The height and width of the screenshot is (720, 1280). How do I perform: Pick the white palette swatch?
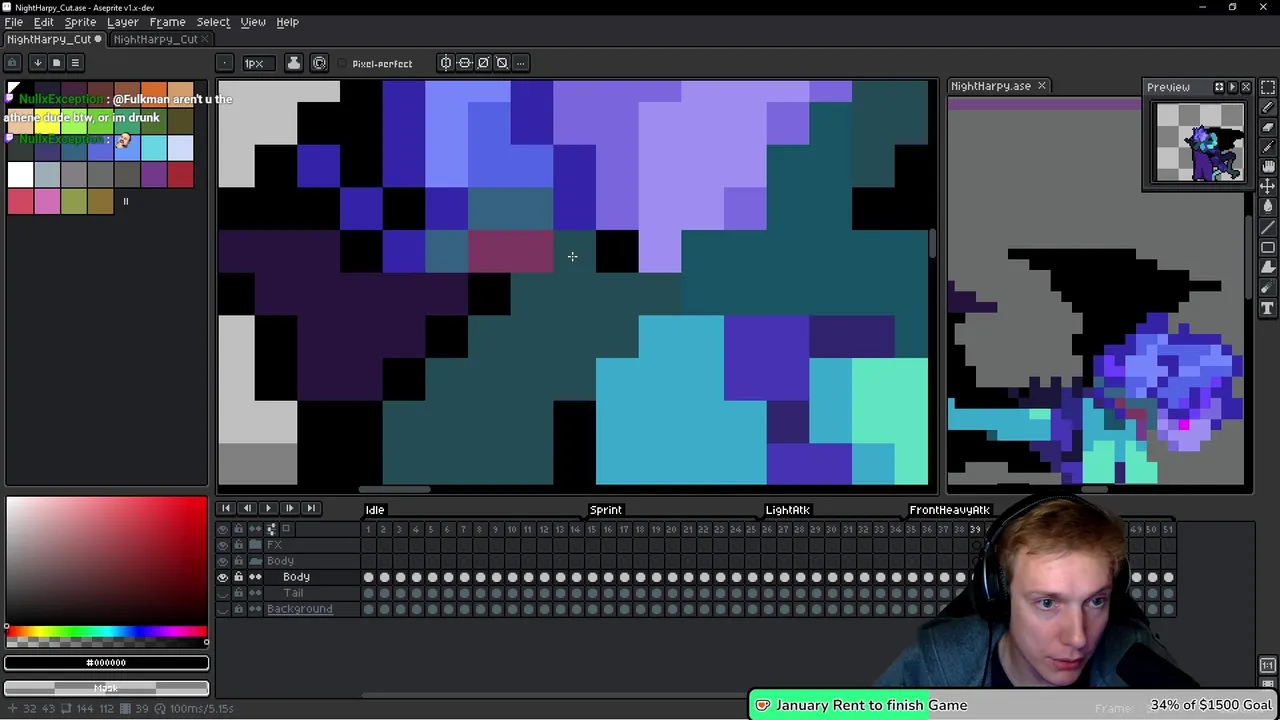click(x=20, y=174)
